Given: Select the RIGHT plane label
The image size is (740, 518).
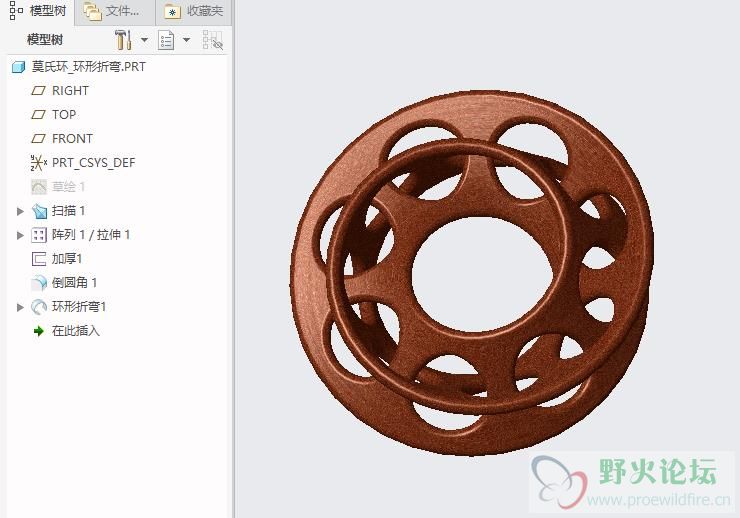Looking at the screenshot, I should coord(70,91).
